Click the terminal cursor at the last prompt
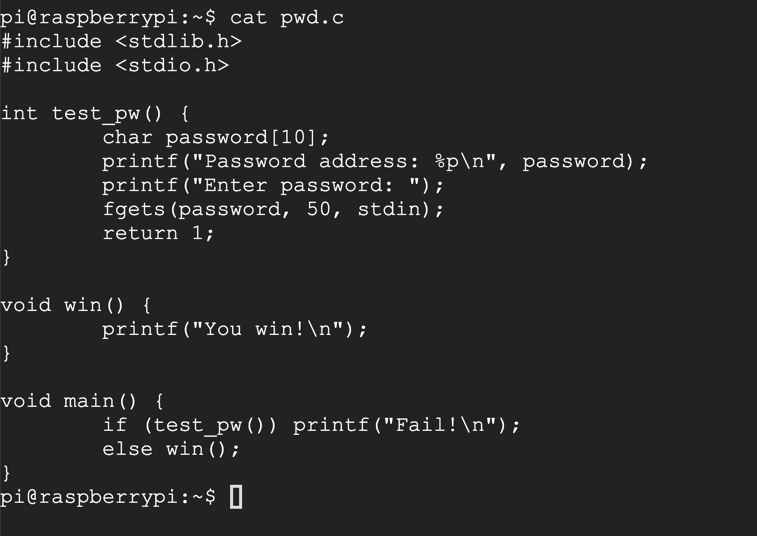 (x=236, y=497)
